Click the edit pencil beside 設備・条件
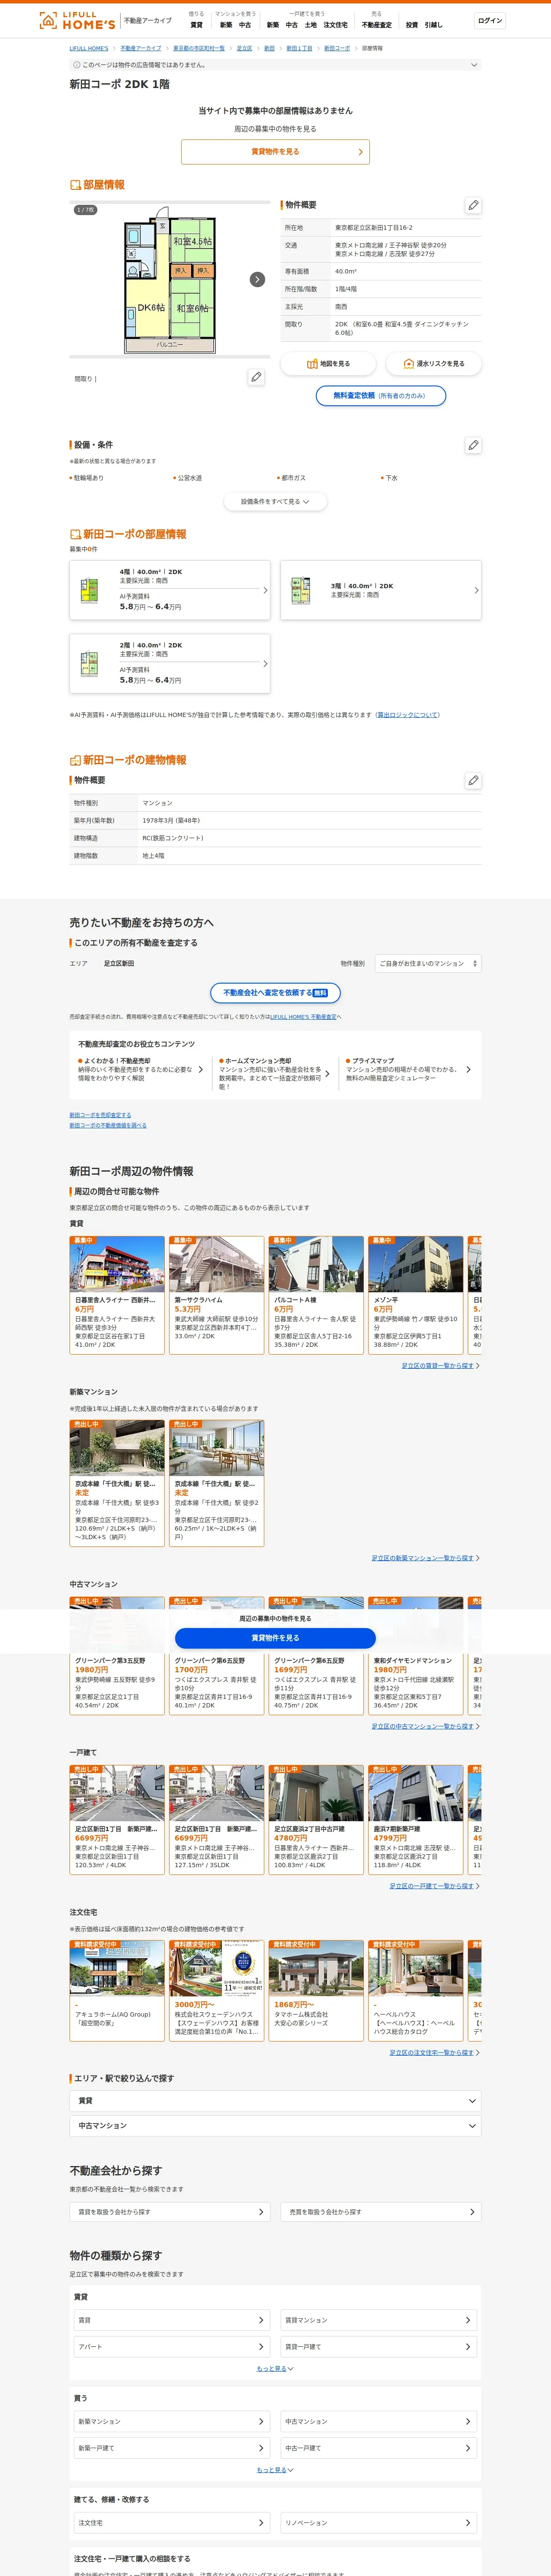 pos(473,445)
